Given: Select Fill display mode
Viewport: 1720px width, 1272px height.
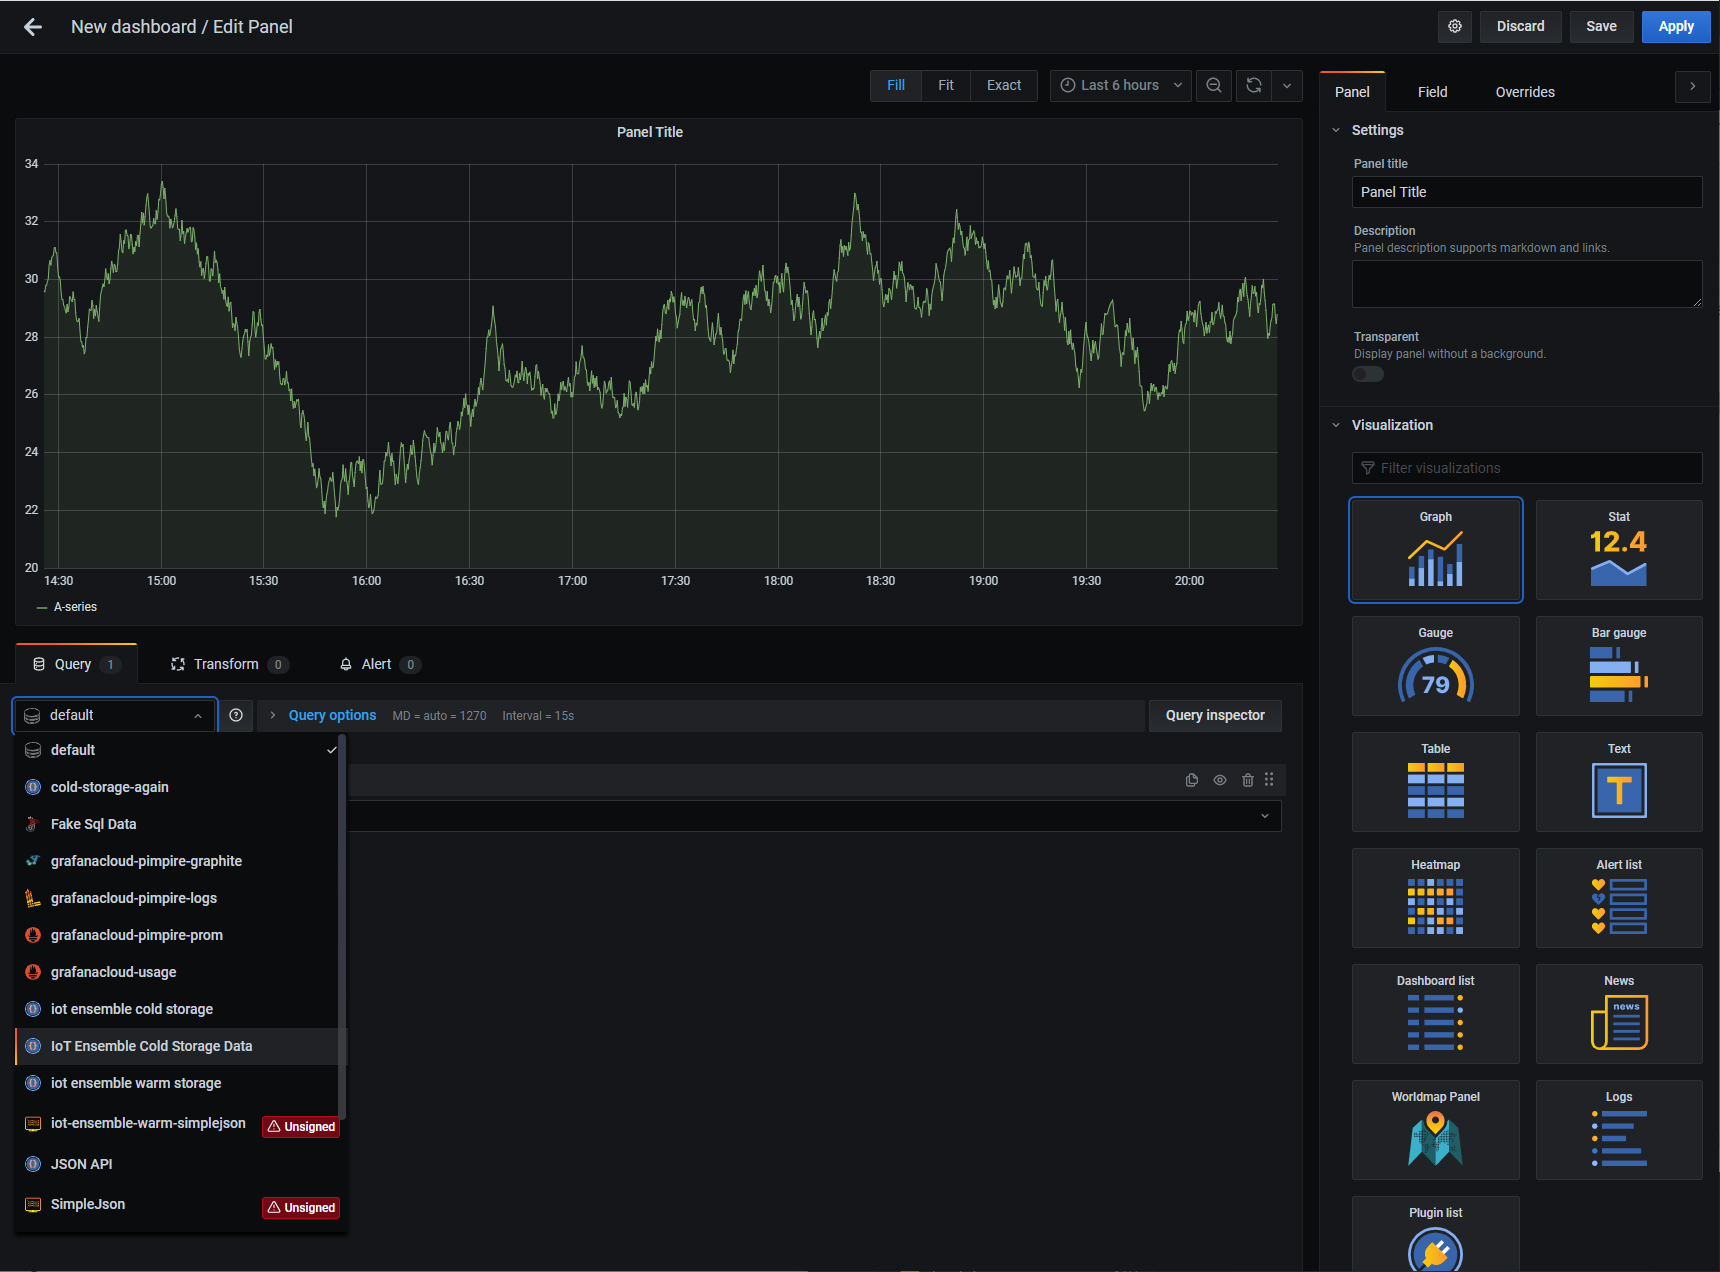Looking at the screenshot, I should pos(896,86).
